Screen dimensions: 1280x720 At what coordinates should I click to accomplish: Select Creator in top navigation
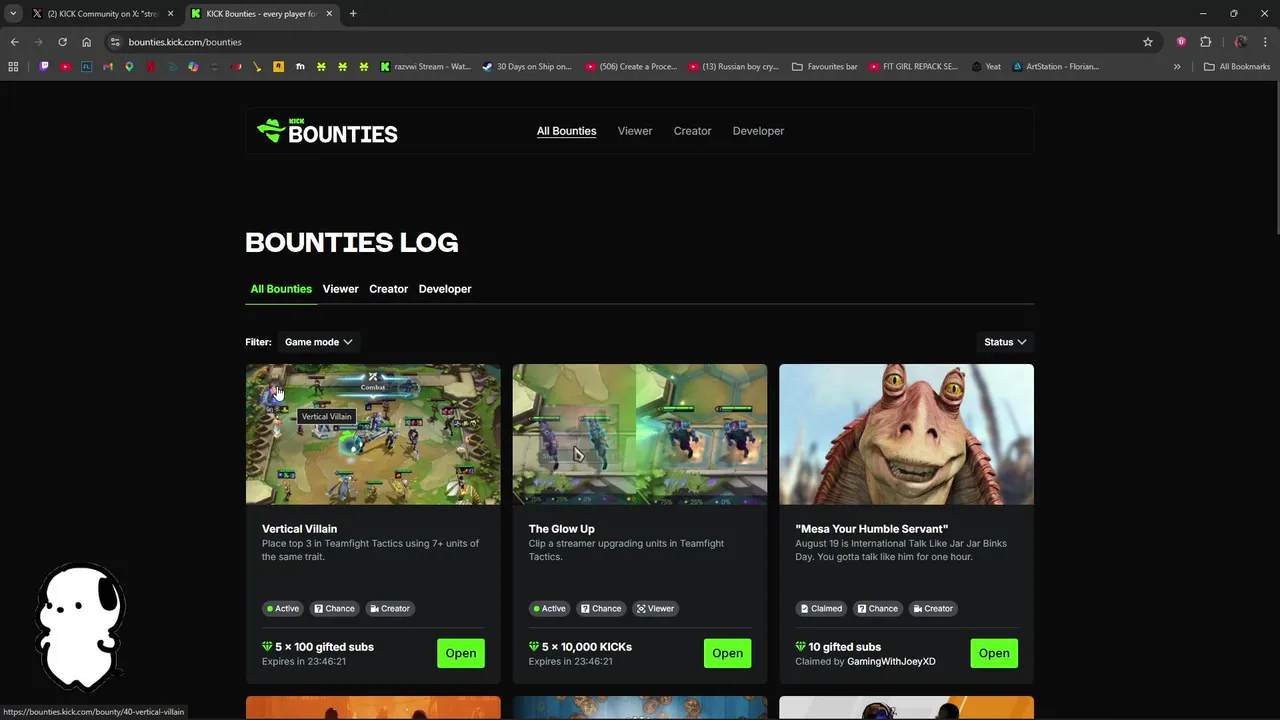point(692,131)
